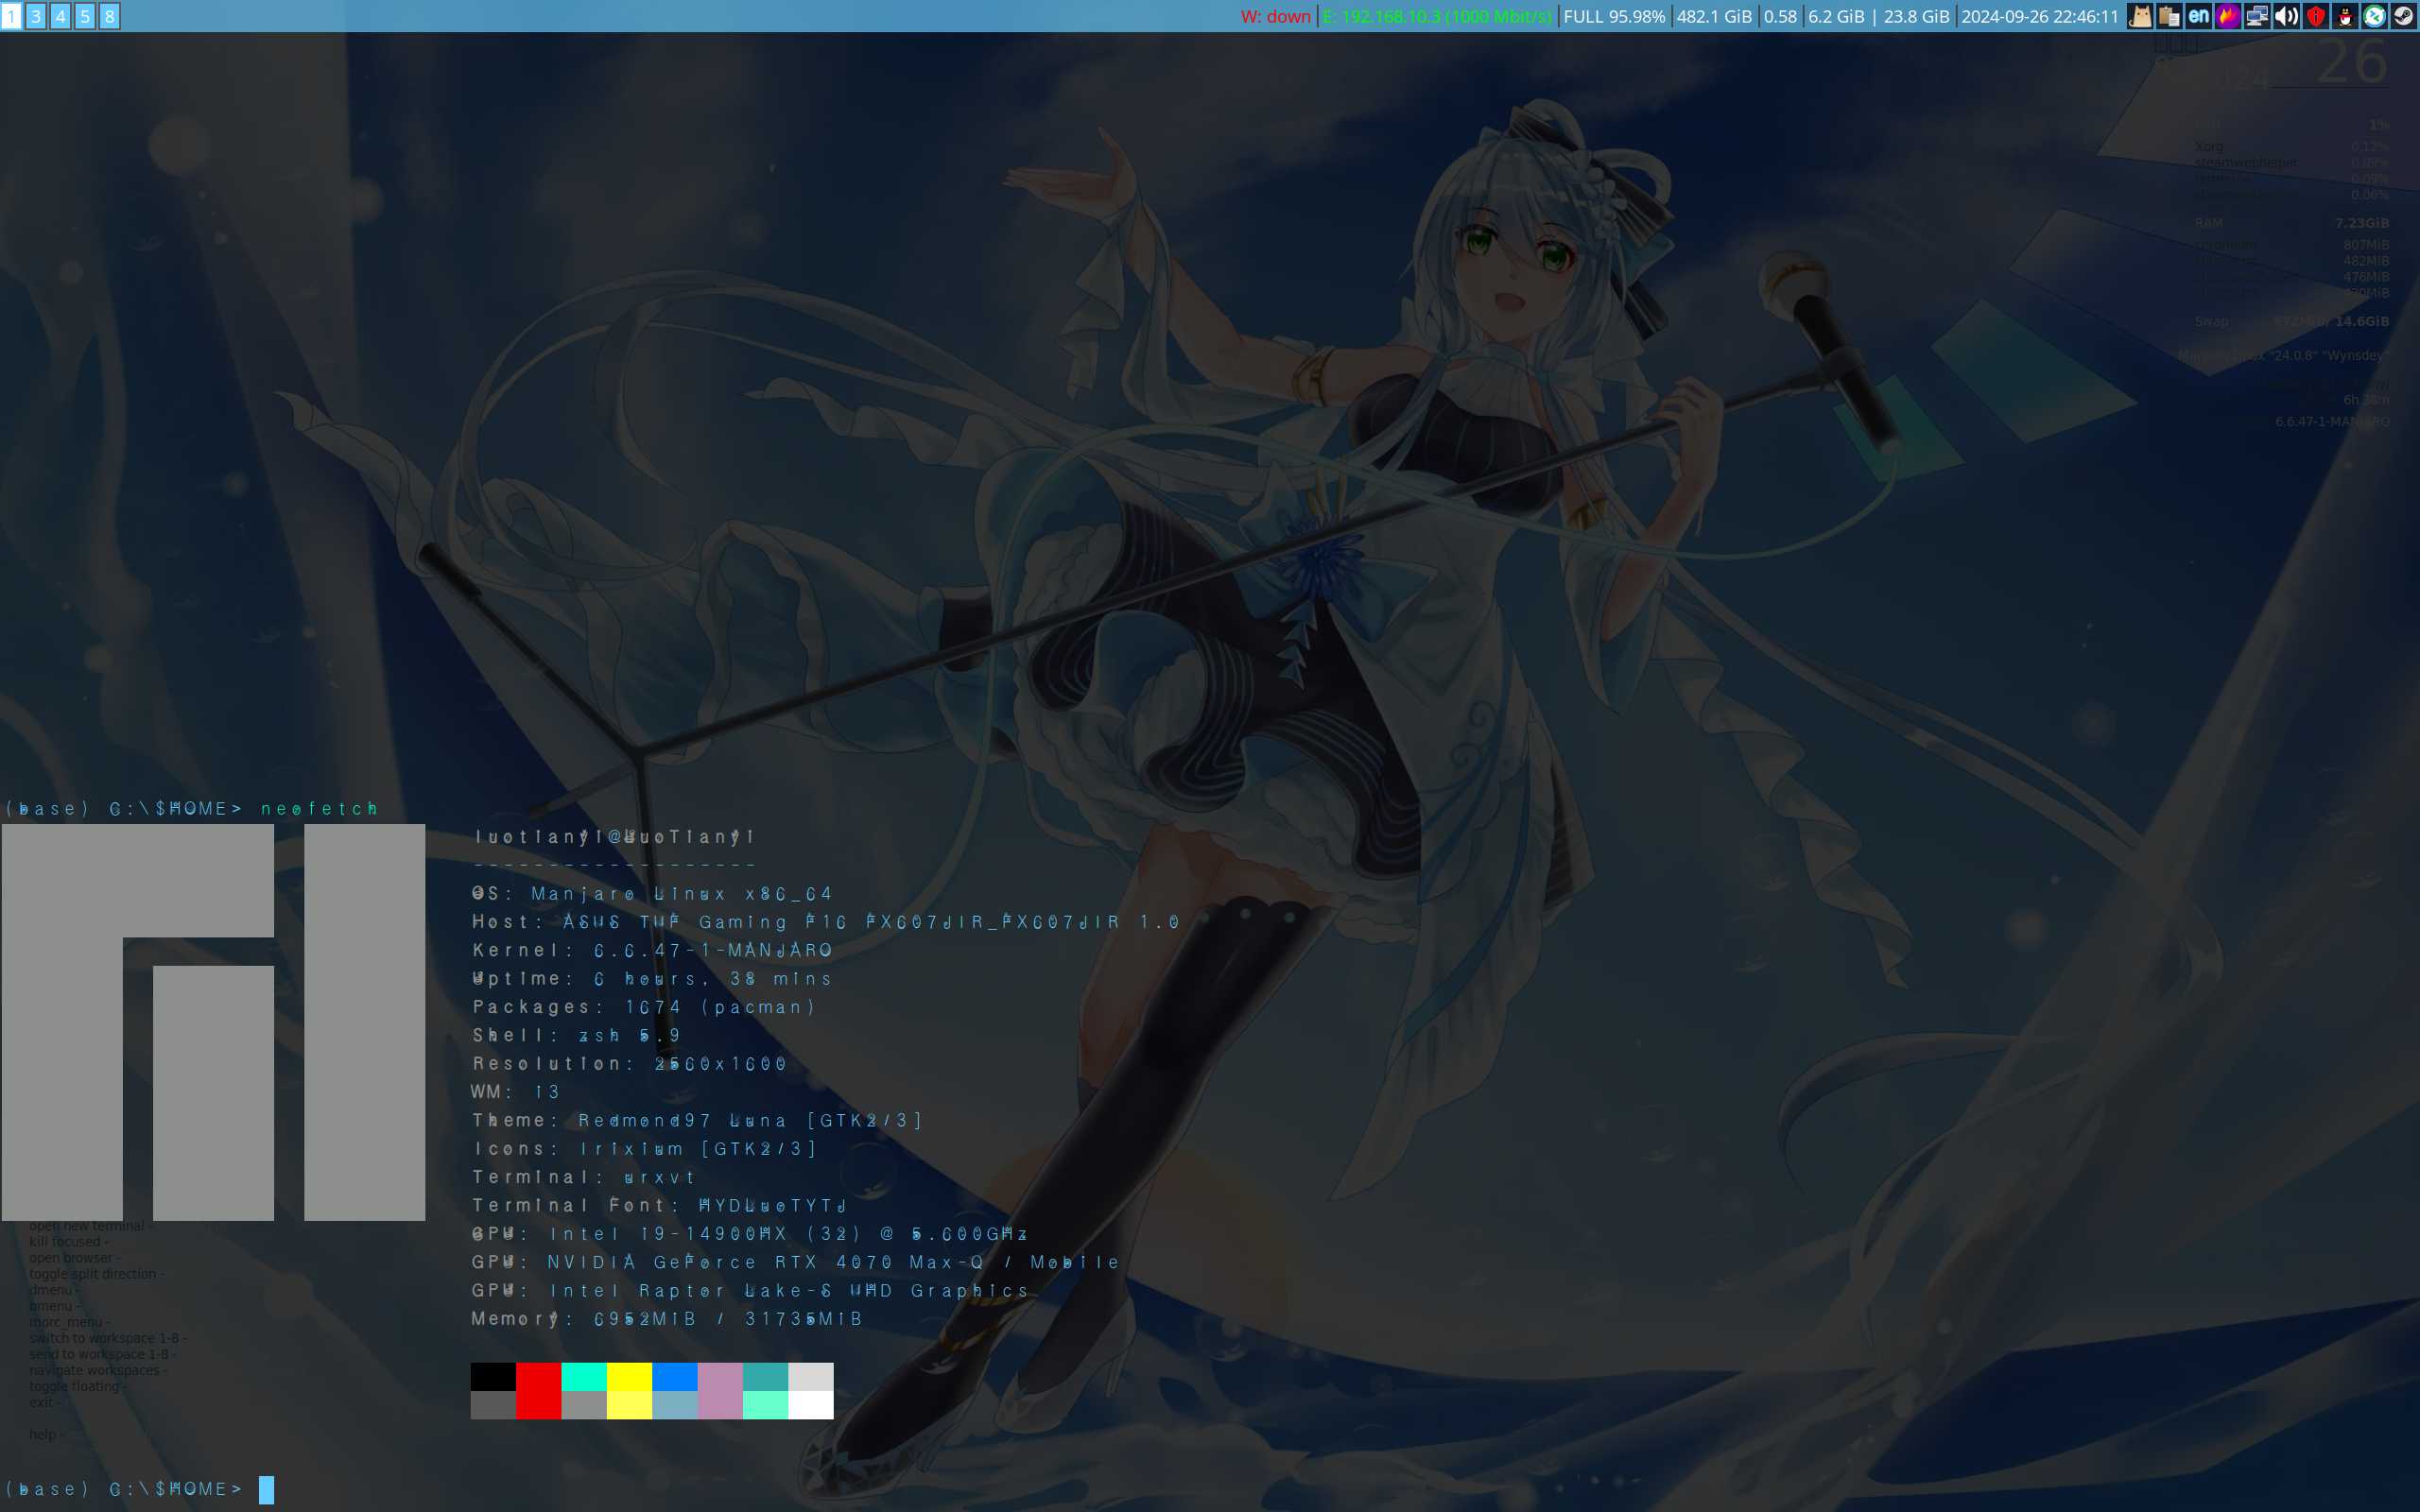This screenshot has height=1512, width=2420.
Task: Click the 'Host: ASUS TUF Gaming F16' line
Action: [826, 922]
